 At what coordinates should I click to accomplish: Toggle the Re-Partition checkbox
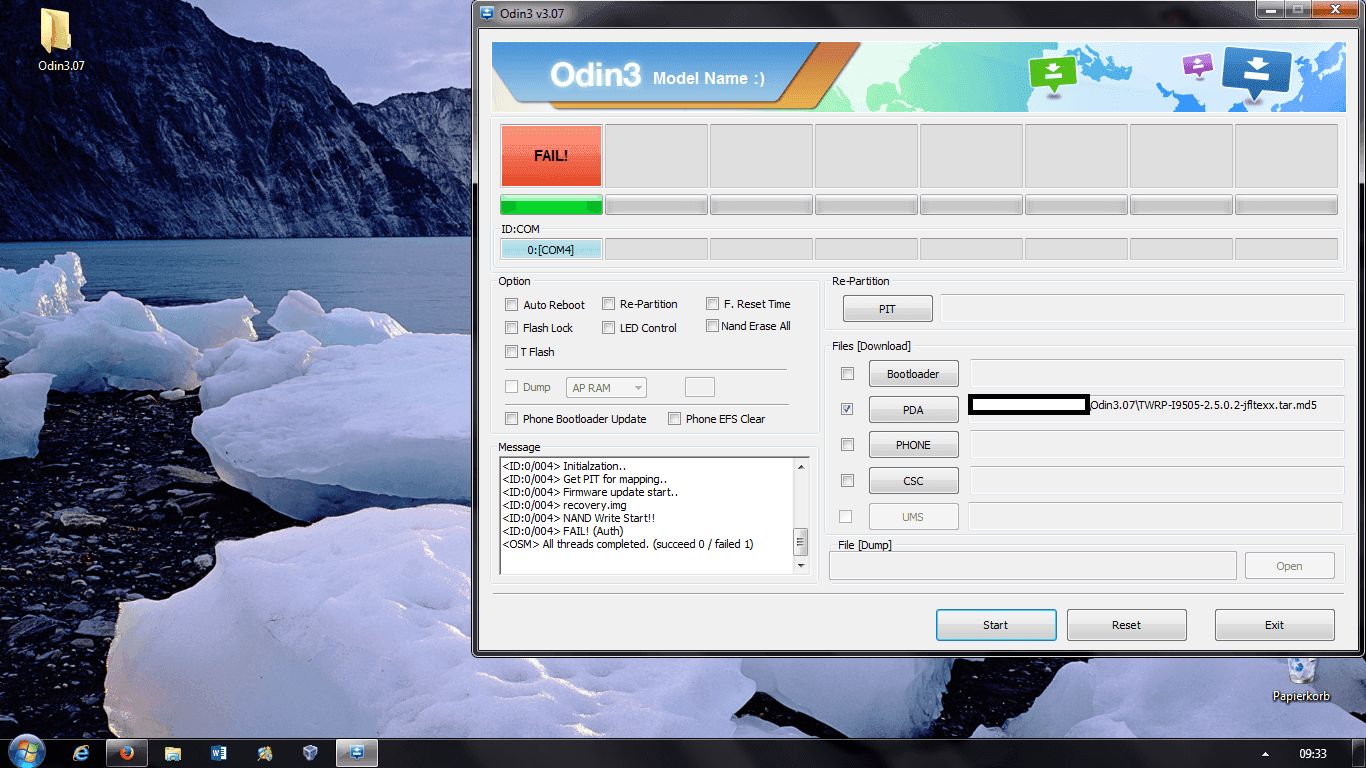pos(608,304)
